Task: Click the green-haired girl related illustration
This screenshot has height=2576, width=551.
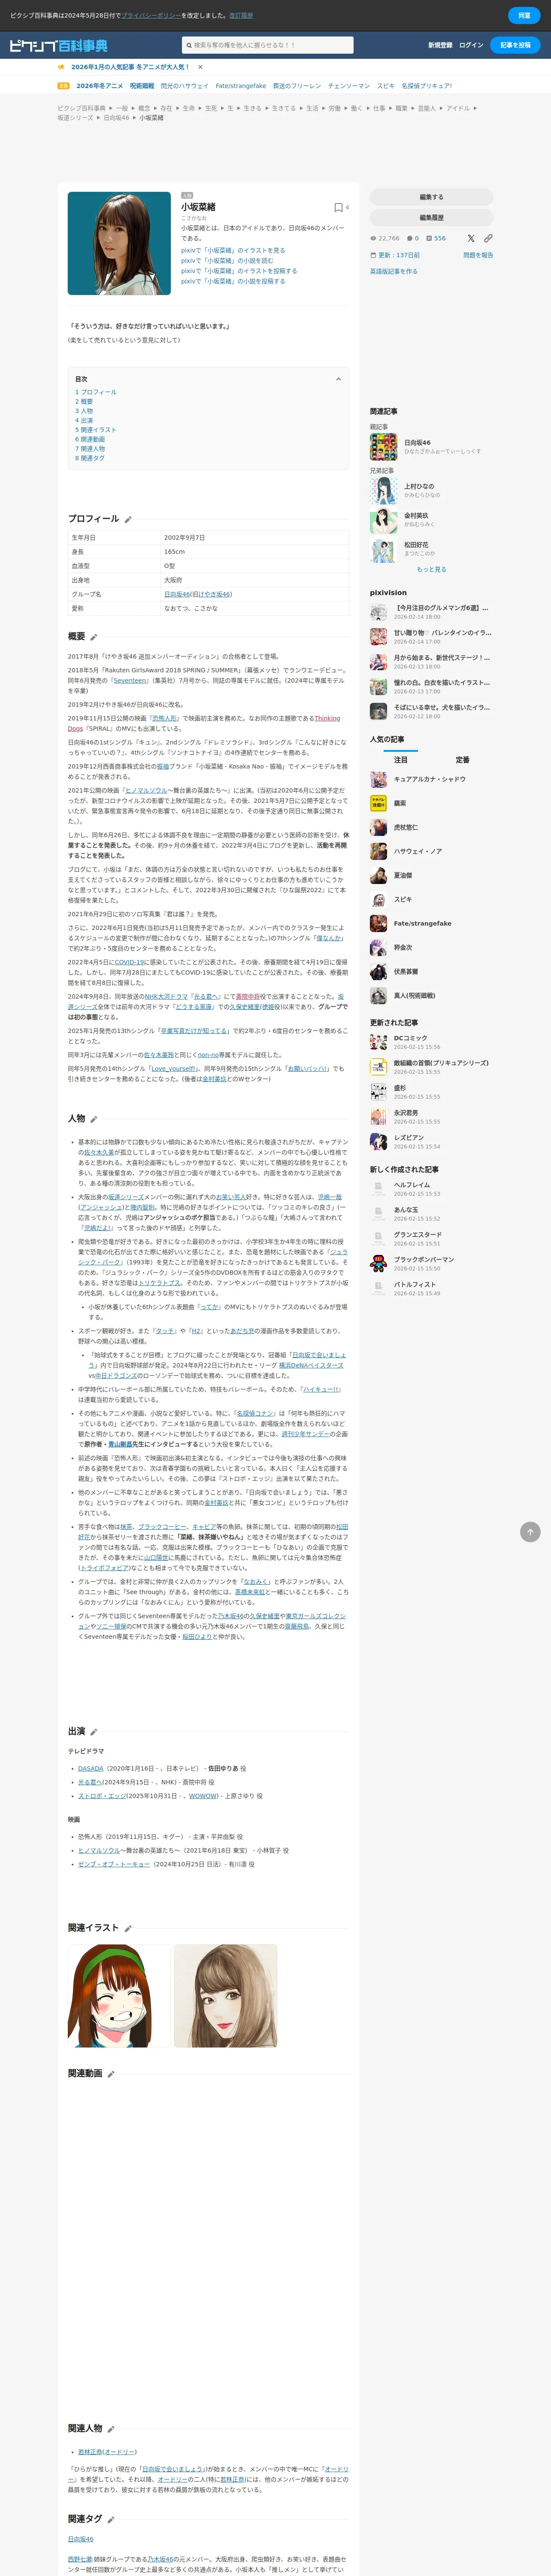Action: click(119, 1996)
